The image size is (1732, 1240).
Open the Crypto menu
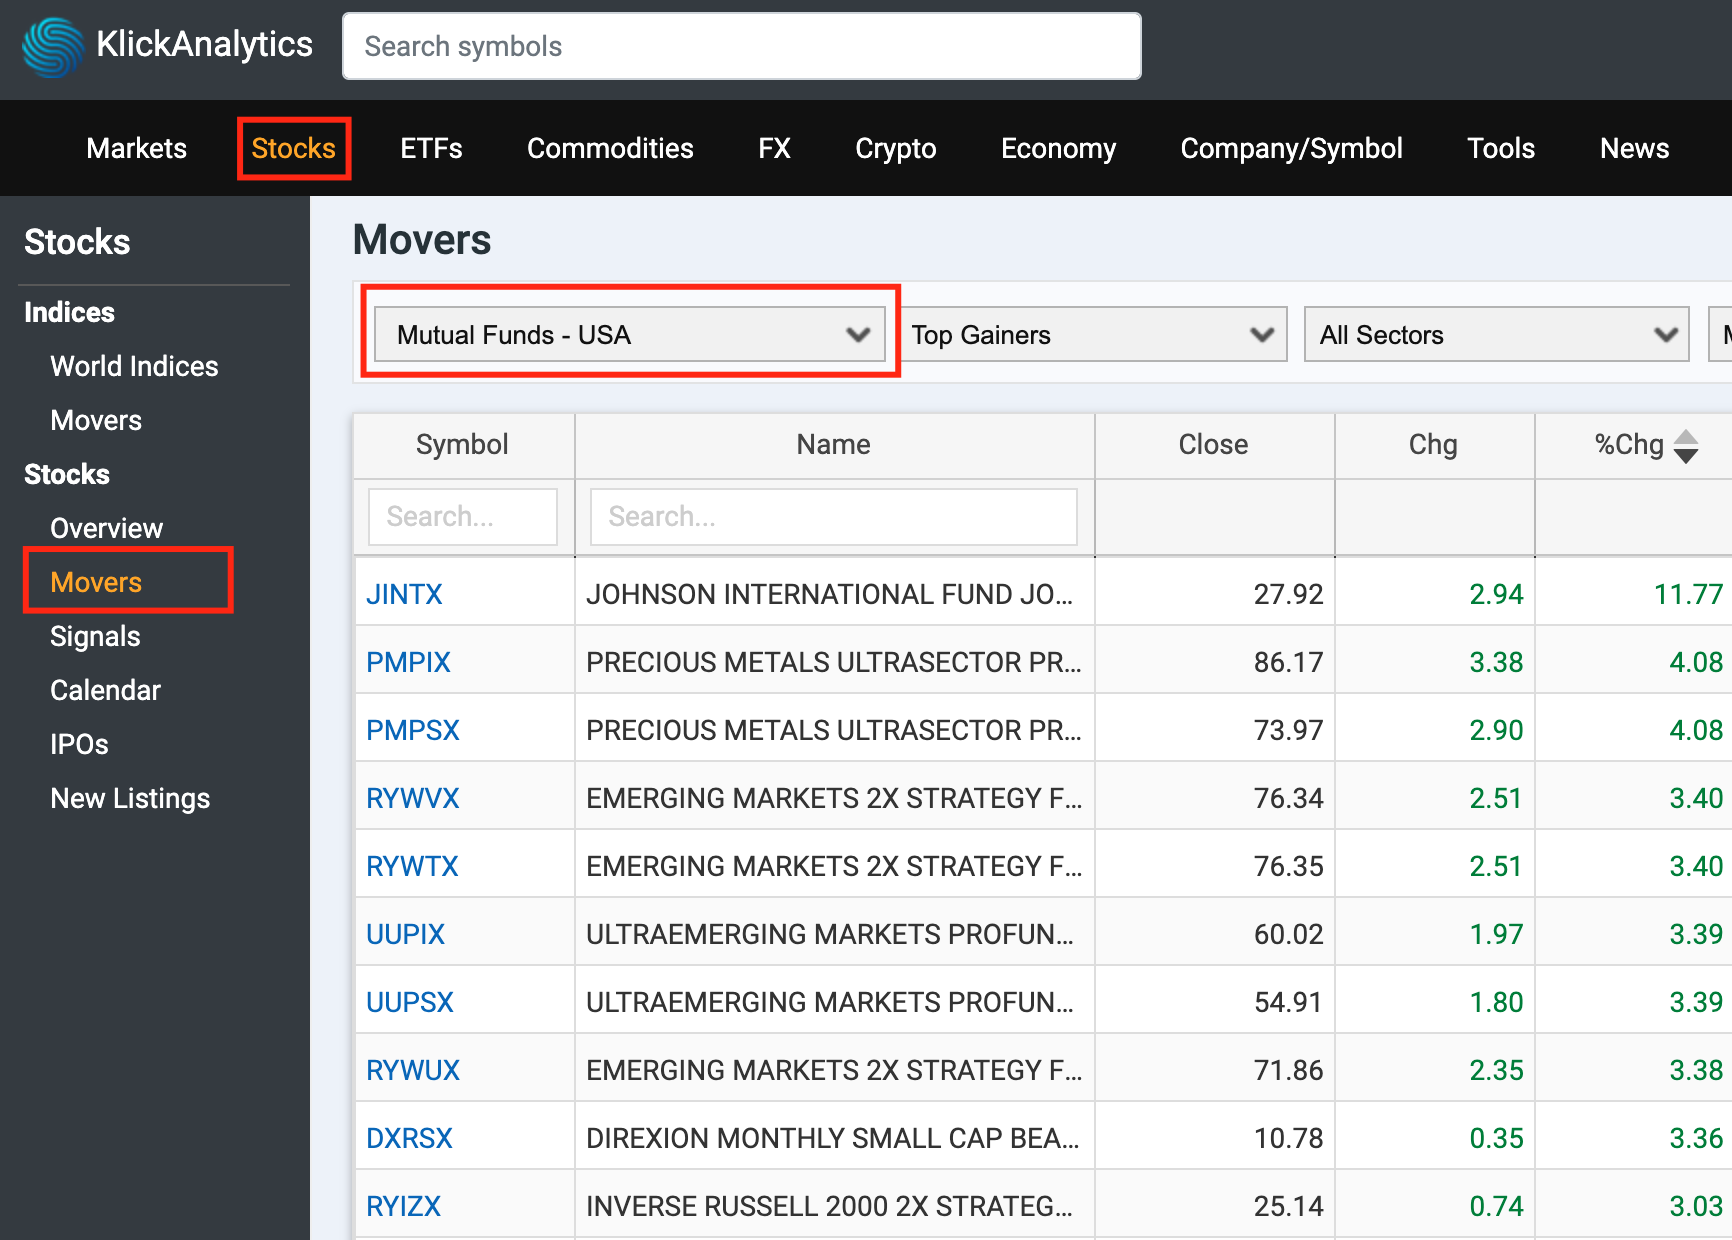(895, 148)
